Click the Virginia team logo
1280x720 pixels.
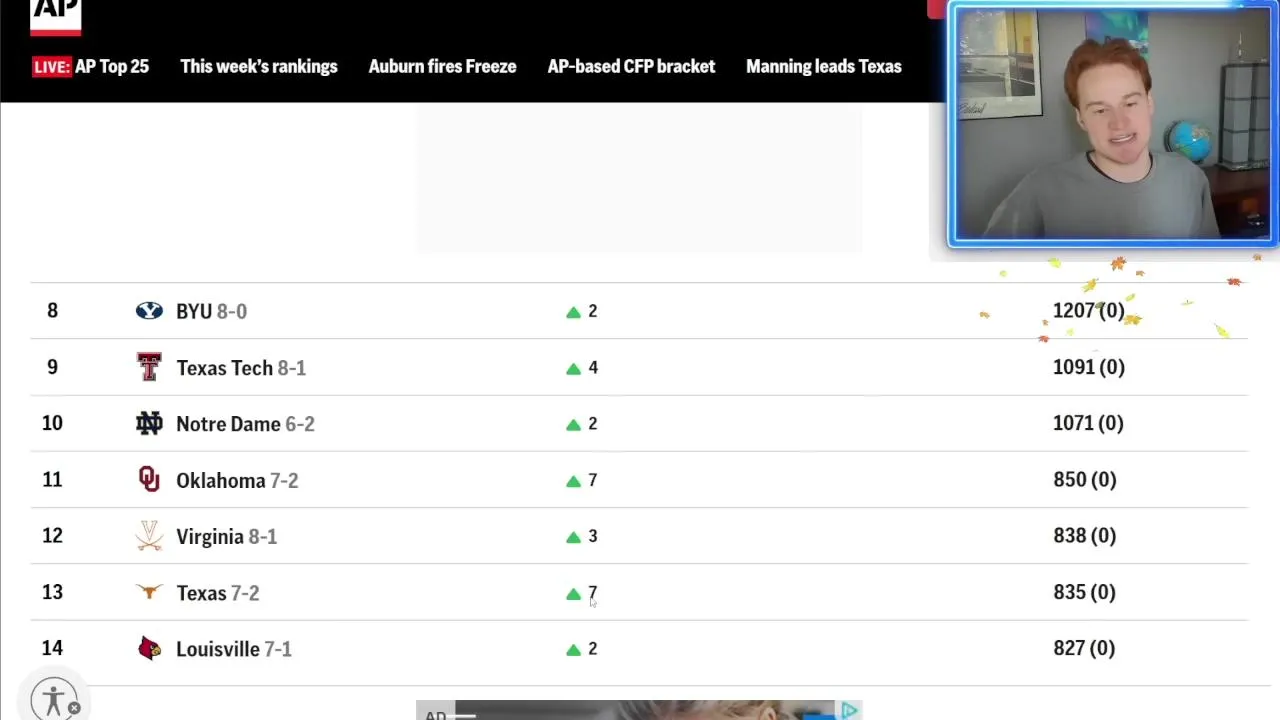(149, 536)
